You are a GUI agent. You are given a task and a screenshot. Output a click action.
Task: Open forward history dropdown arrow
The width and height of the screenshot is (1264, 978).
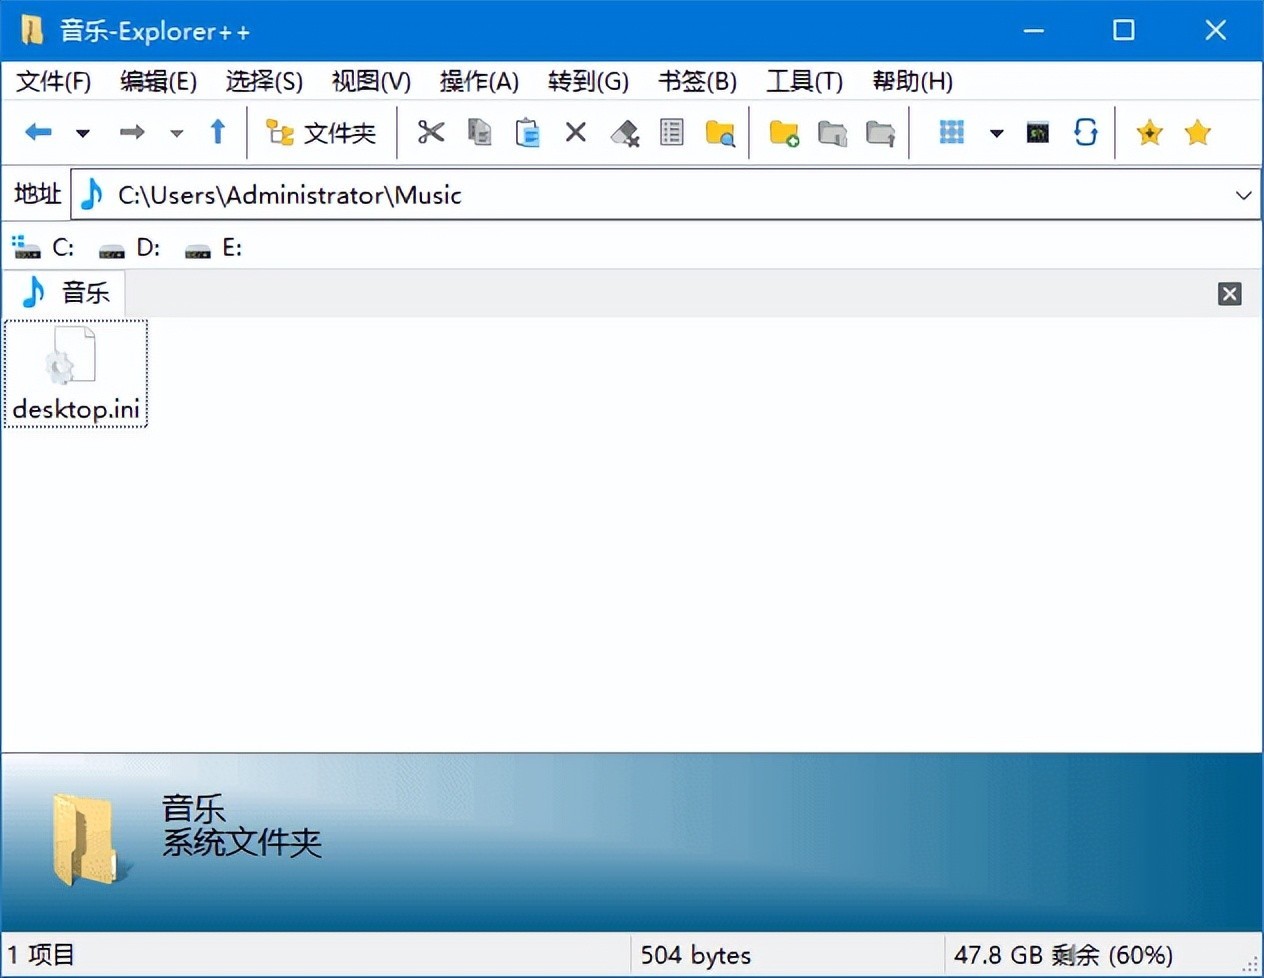[177, 133]
